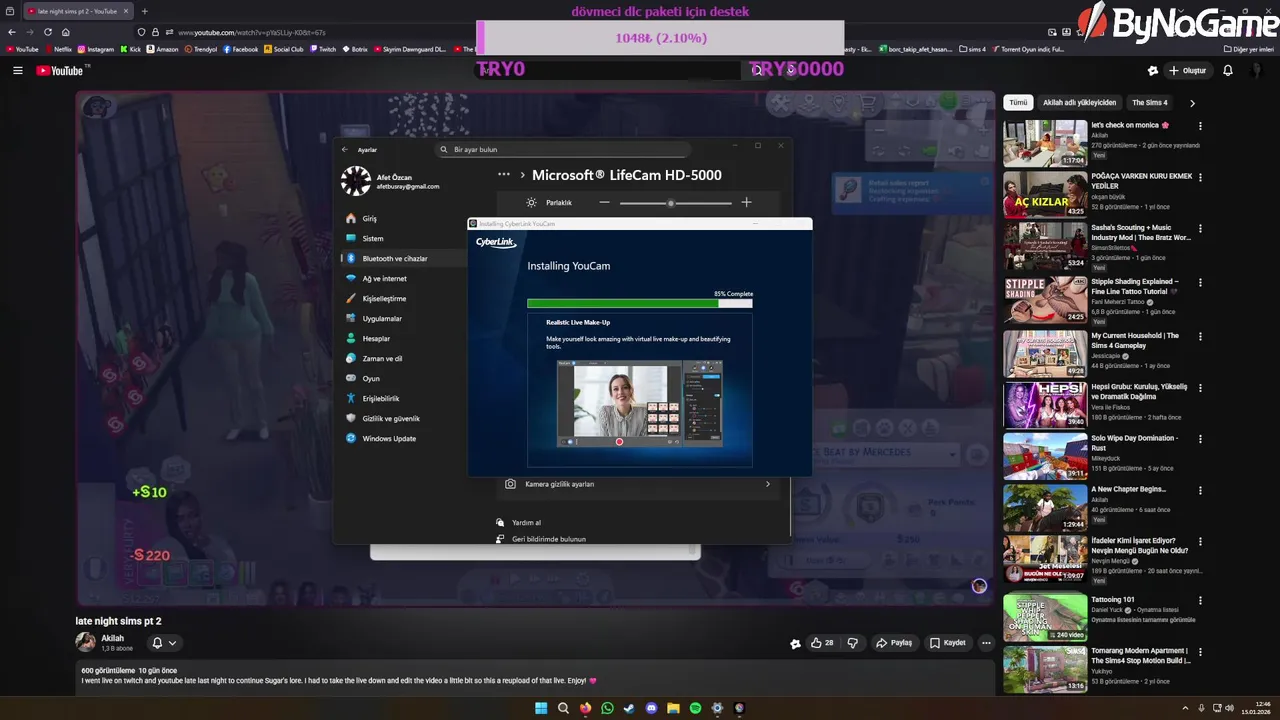The height and width of the screenshot is (720, 1280).
Task: Expand the Diğer yer imleri bookmarks folder
Action: tap(1249, 49)
